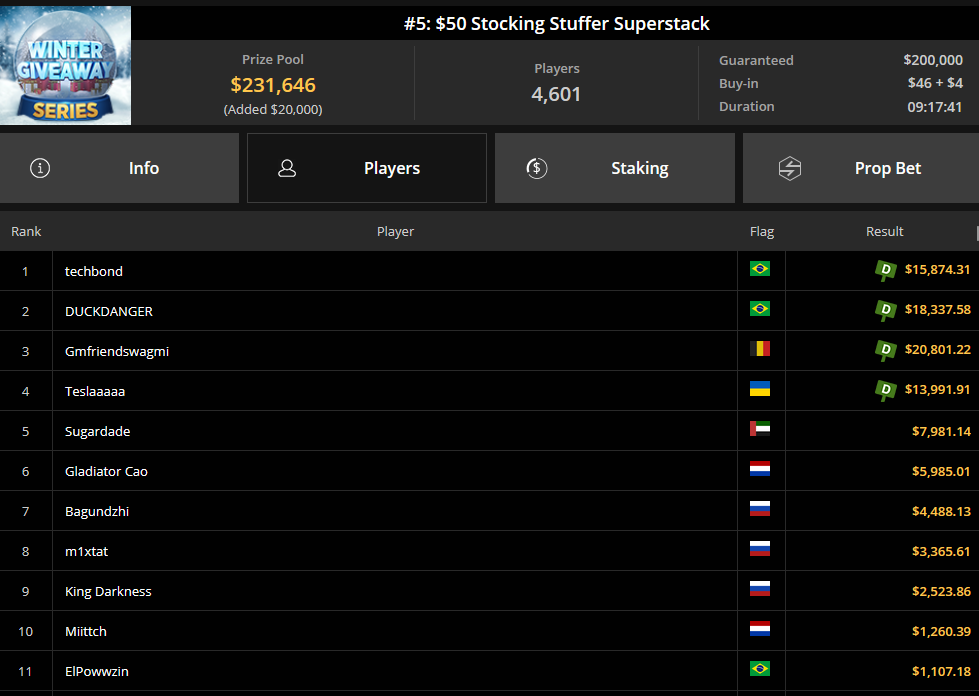Click Belgium flag in Gmfriendswagmi row
This screenshot has width=979, height=696.
(x=760, y=348)
